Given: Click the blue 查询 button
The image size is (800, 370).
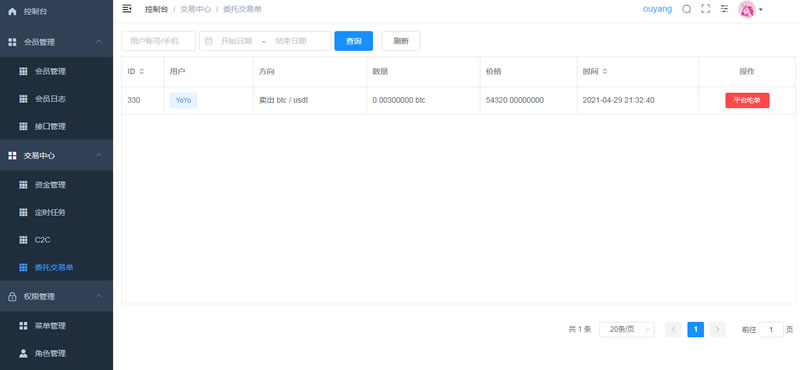Looking at the screenshot, I should coord(354,41).
